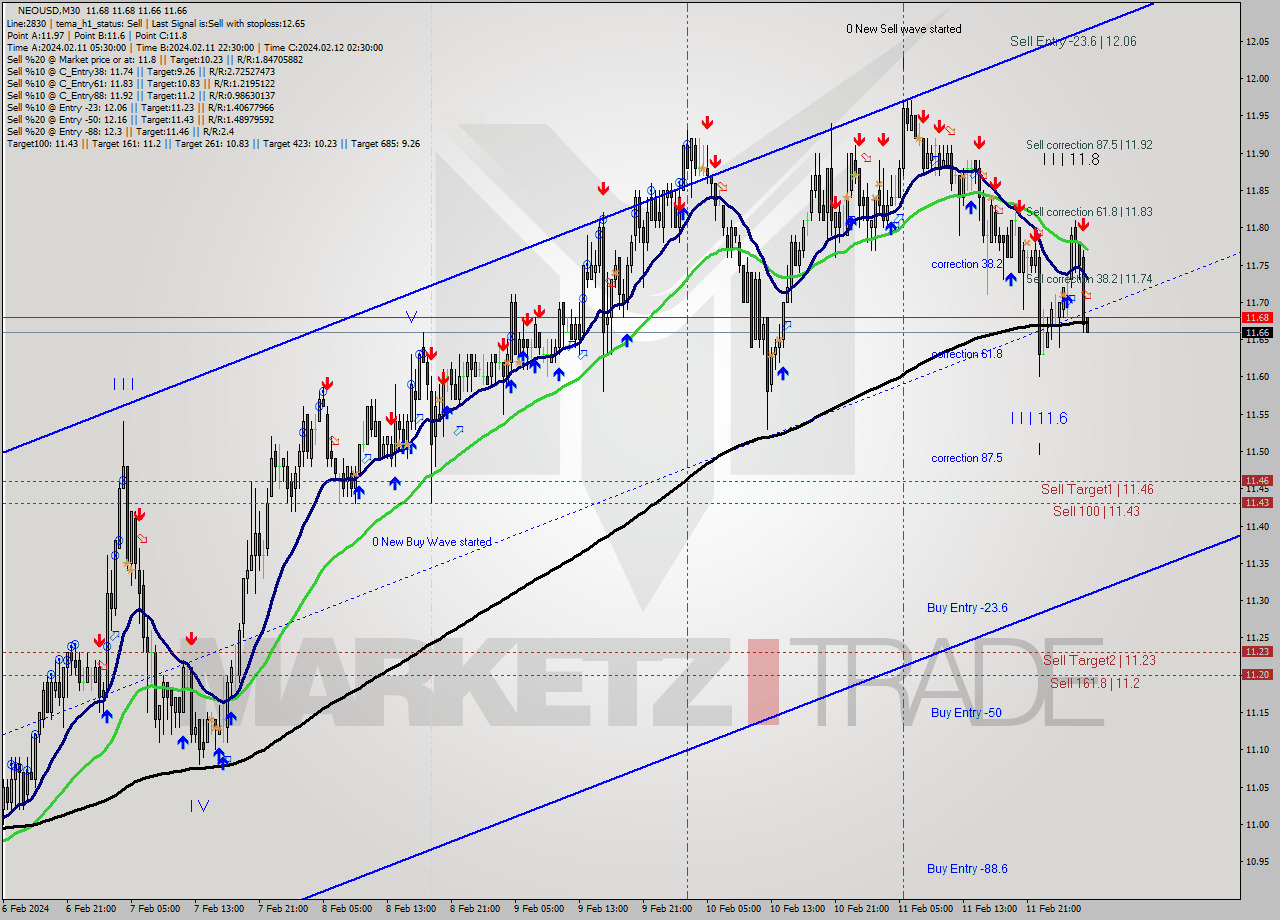Click the 'Buy Entry -50' label
This screenshot has height=920, width=1280.
point(966,712)
